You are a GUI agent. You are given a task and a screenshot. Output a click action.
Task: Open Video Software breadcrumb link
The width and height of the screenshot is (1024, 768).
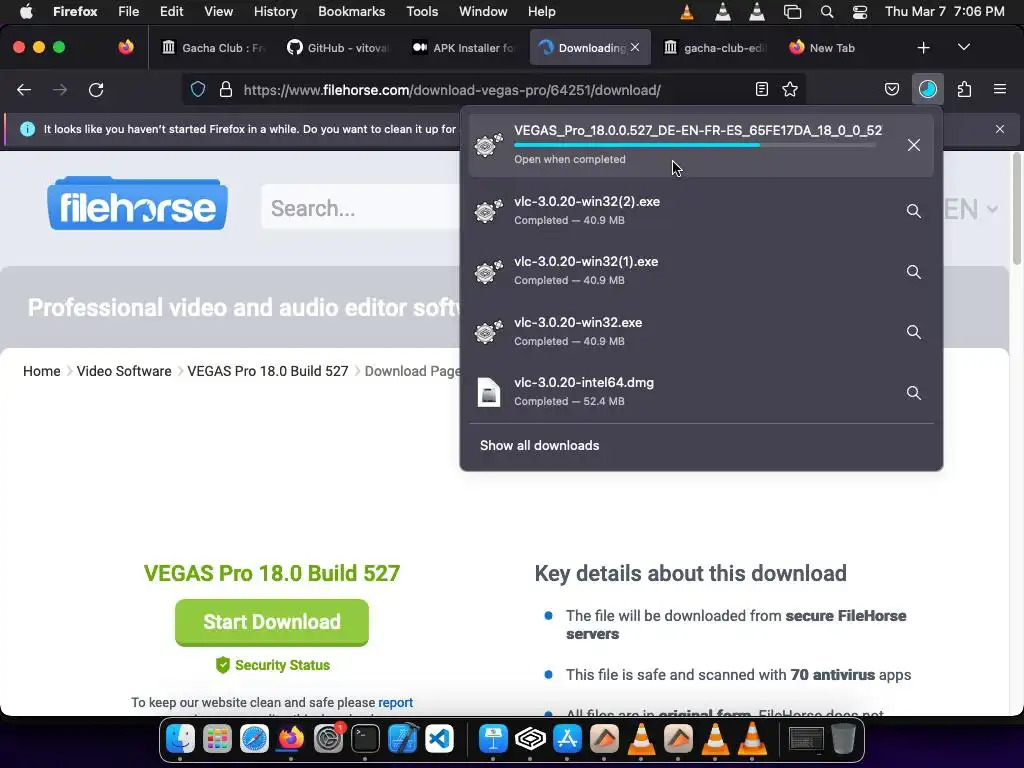tap(124, 371)
